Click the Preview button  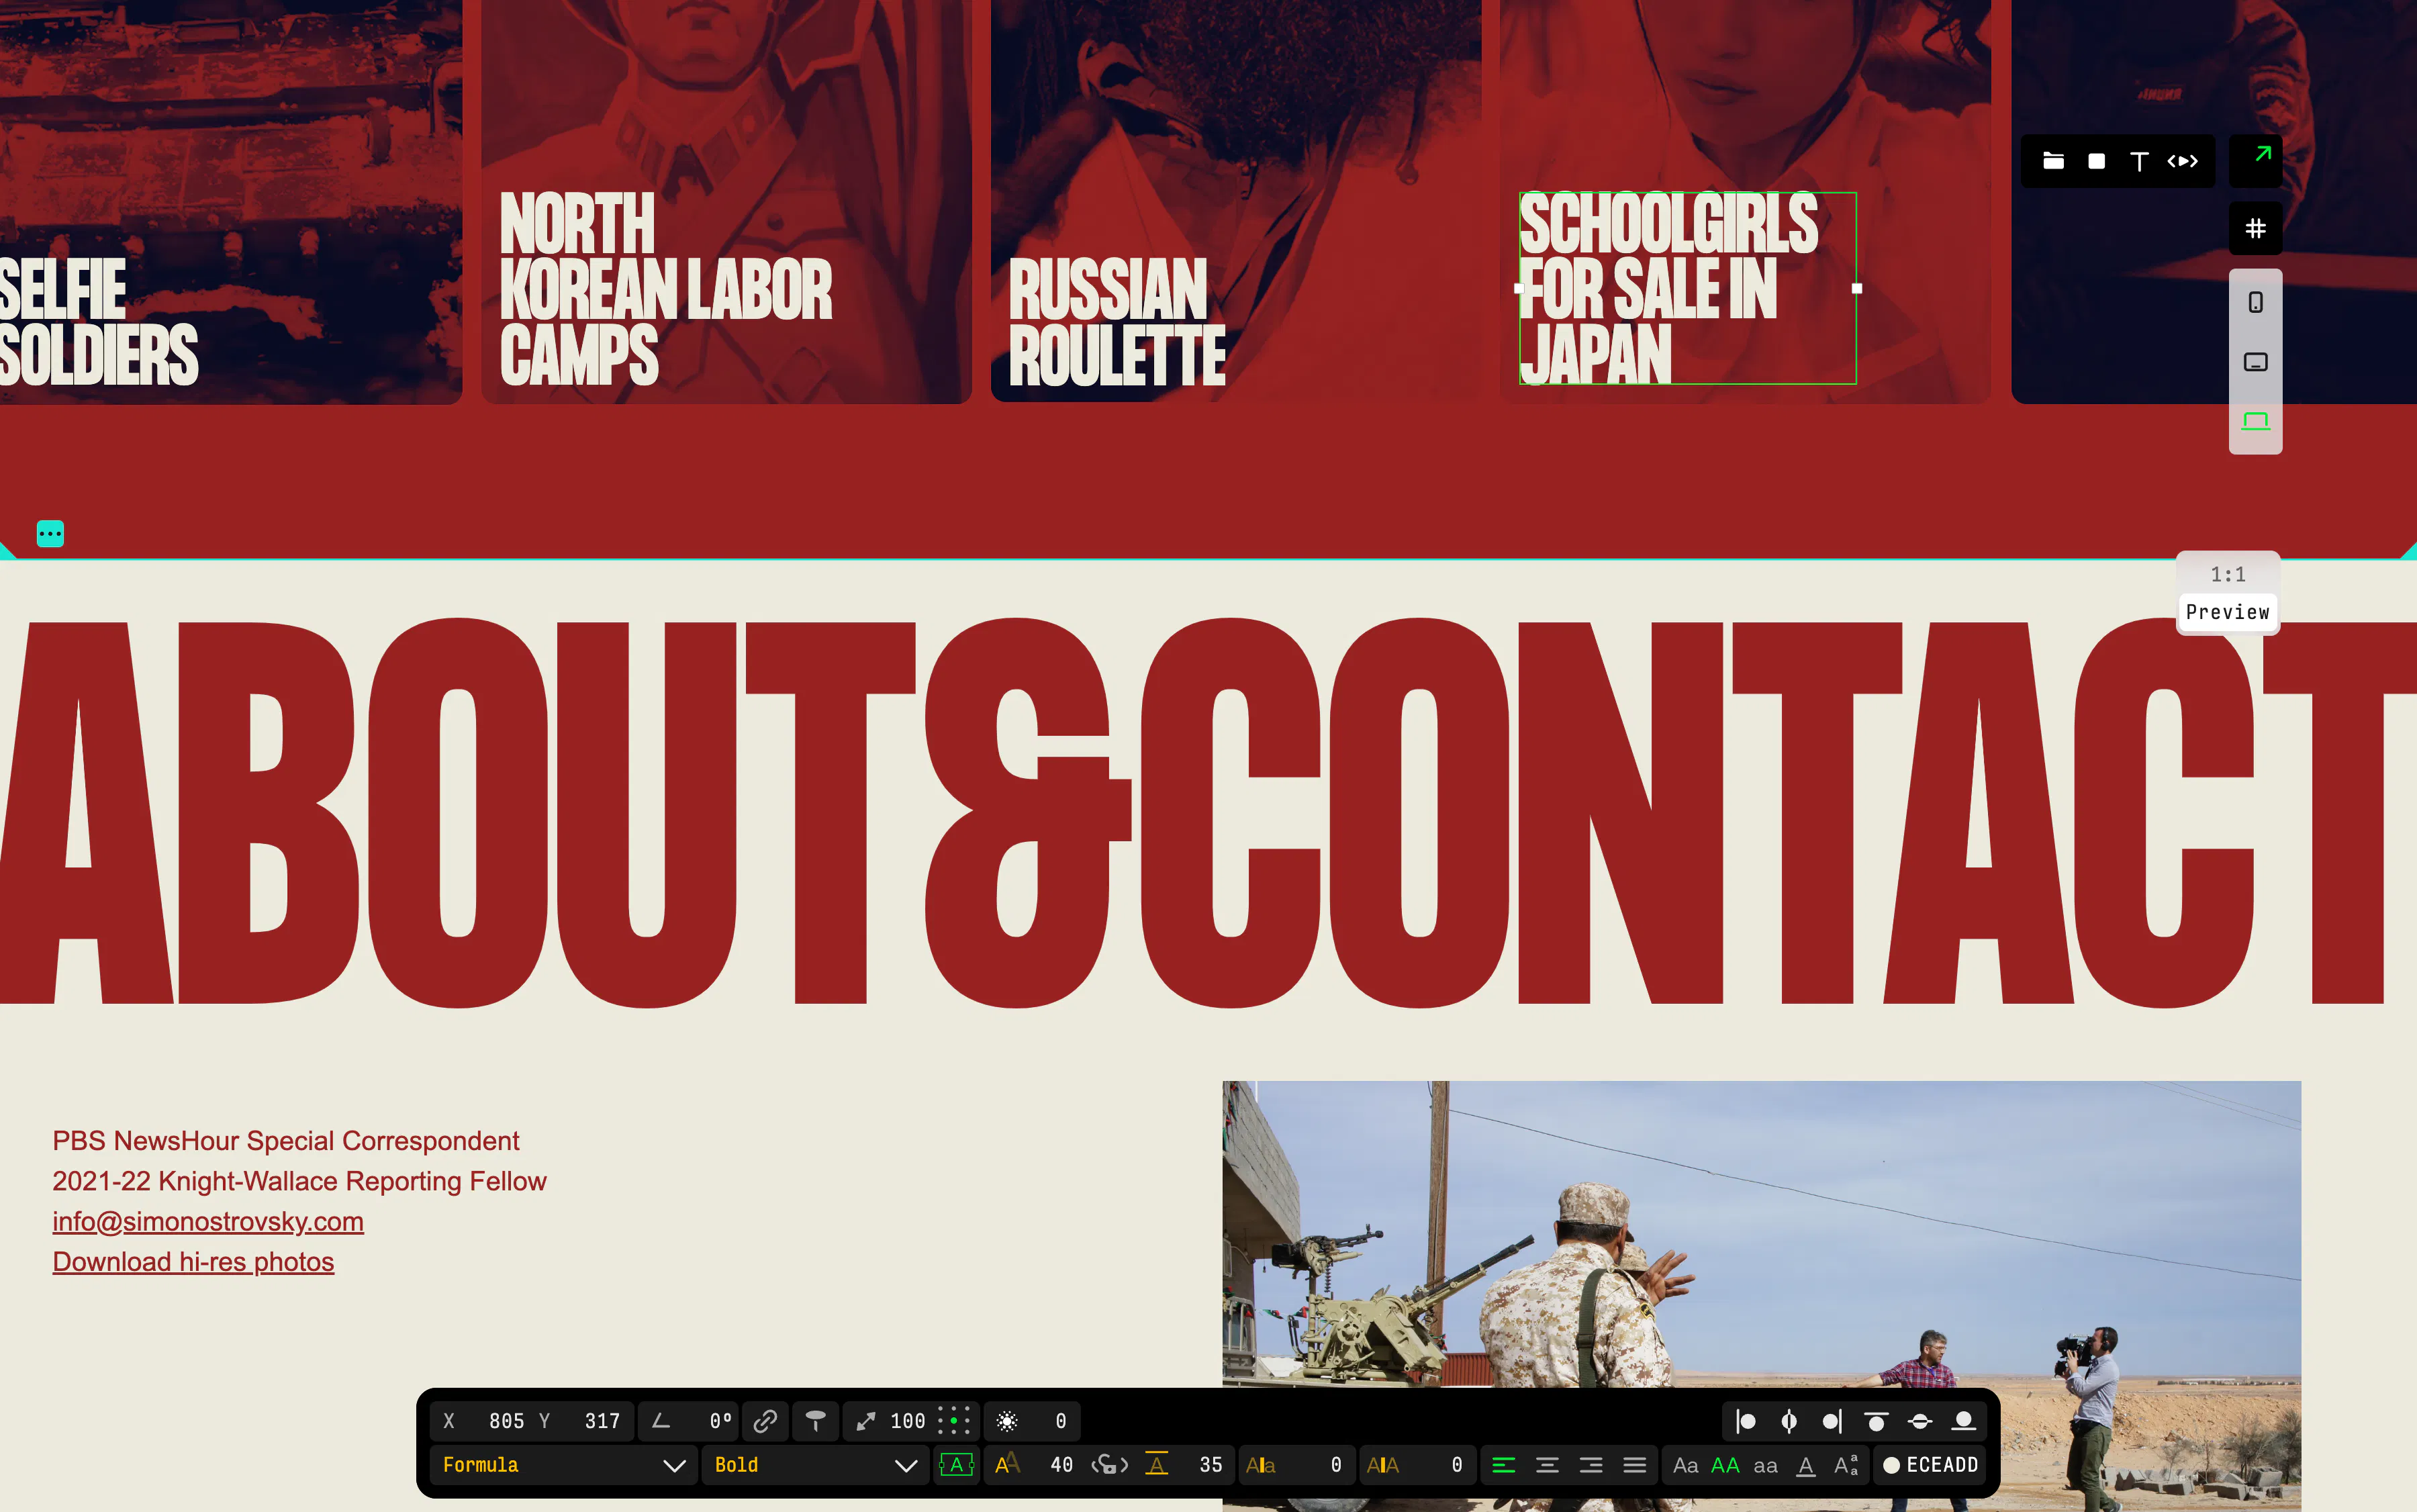pos(2227,612)
